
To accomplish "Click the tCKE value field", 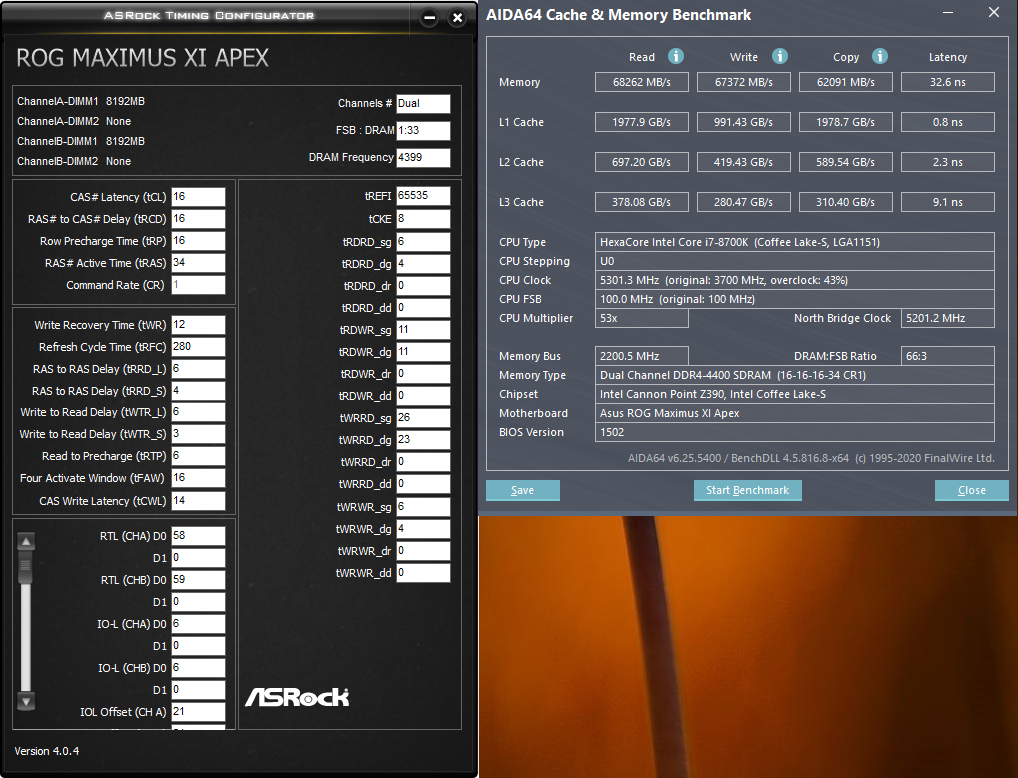I will (x=423, y=219).
